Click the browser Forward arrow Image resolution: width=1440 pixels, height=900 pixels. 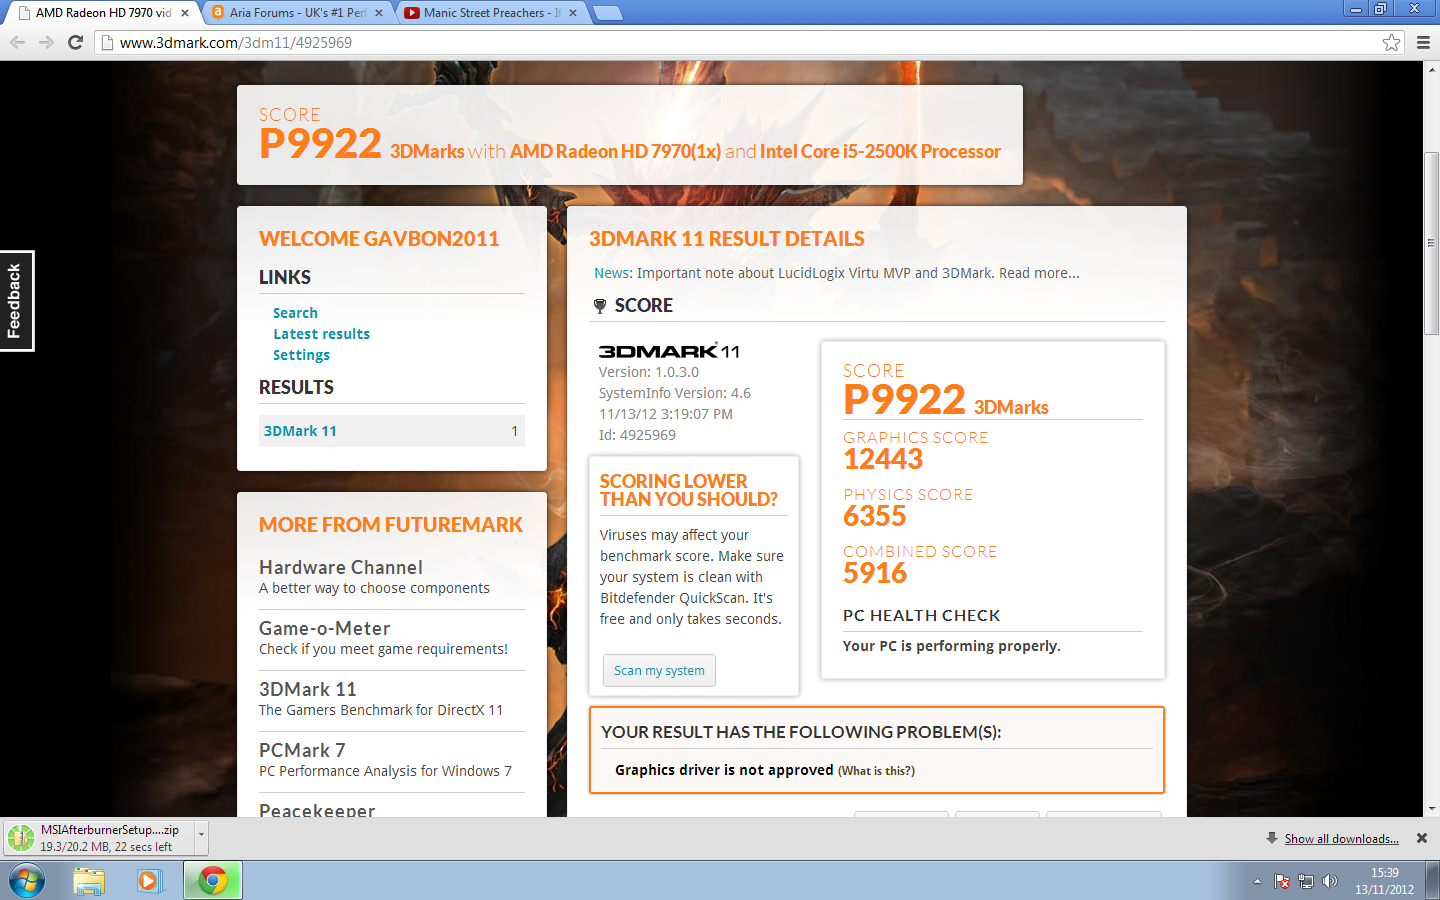click(x=46, y=42)
